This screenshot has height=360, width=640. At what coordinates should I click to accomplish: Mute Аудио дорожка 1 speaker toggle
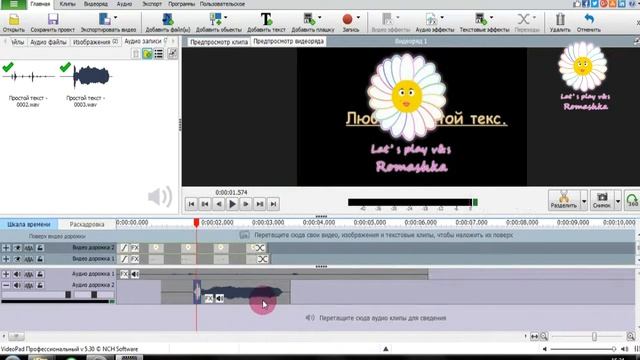pyautogui.click(x=17, y=274)
